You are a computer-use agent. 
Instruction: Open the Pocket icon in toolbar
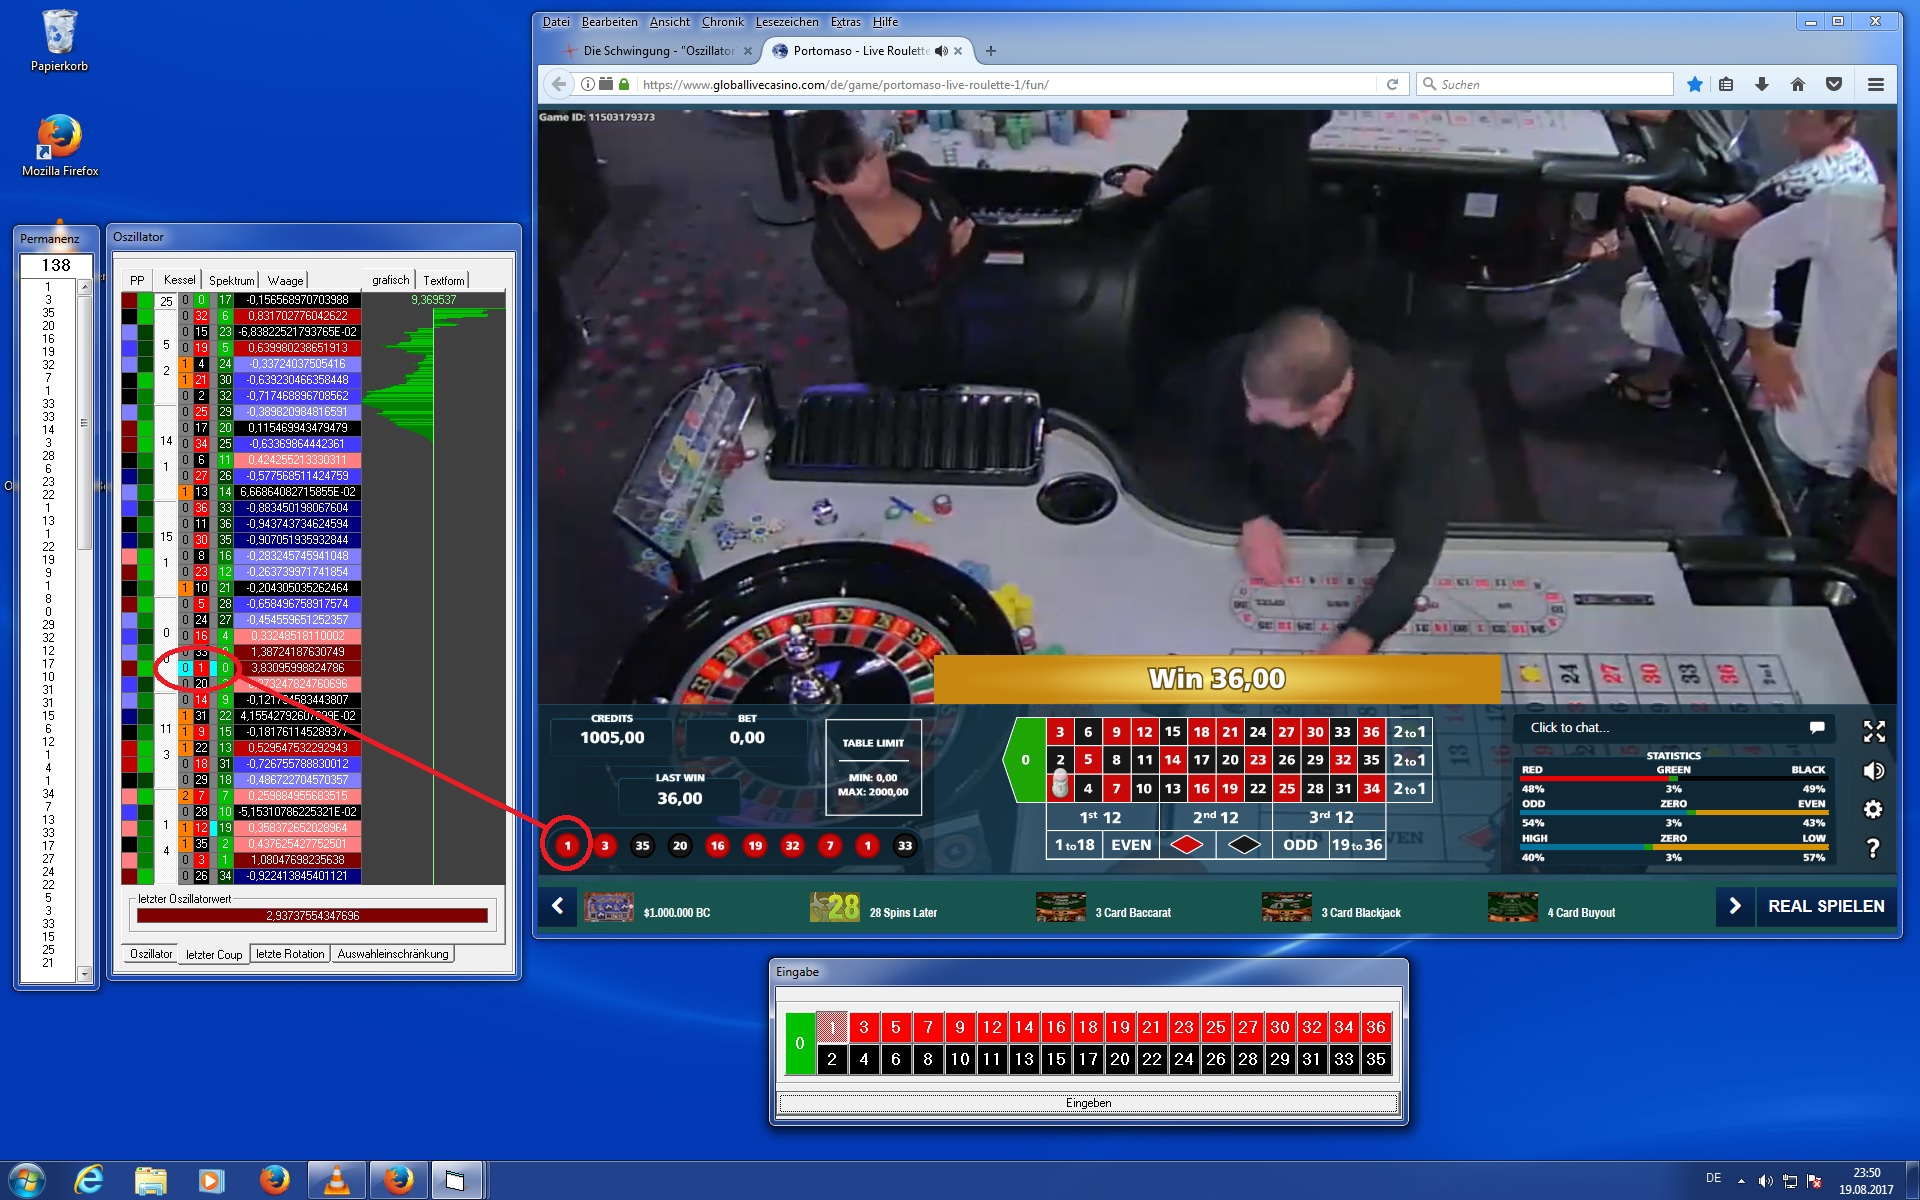[1834, 85]
